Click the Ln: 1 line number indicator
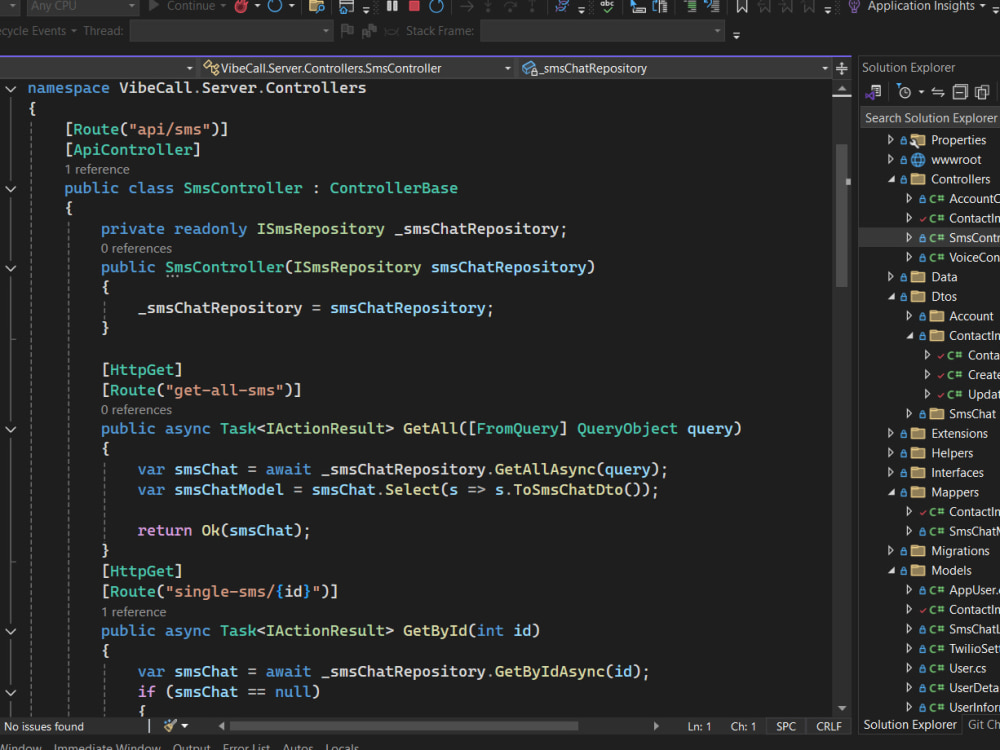The image size is (1000, 750). pyautogui.click(x=698, y=726)
